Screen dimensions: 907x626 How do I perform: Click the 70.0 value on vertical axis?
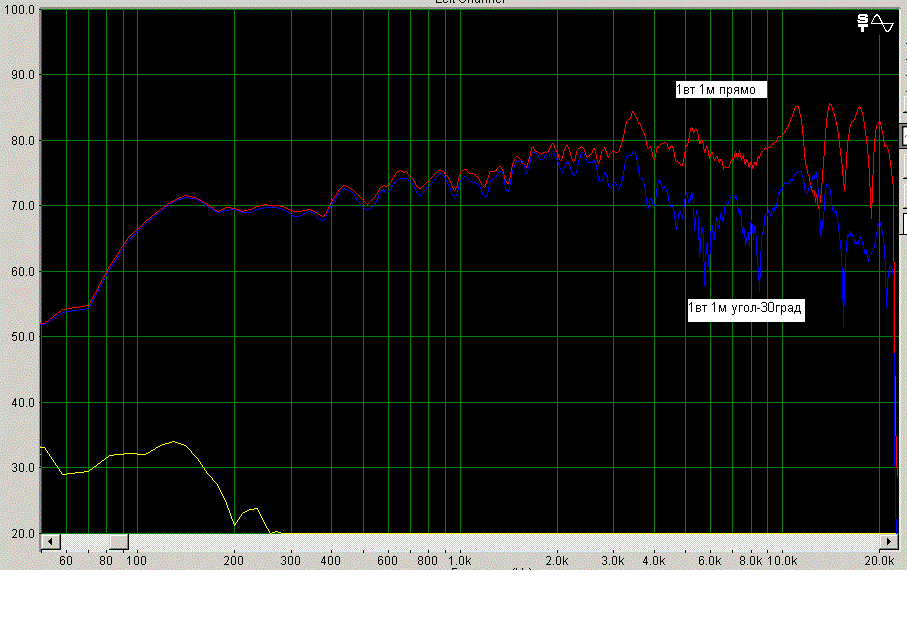[x=23, y=206]
